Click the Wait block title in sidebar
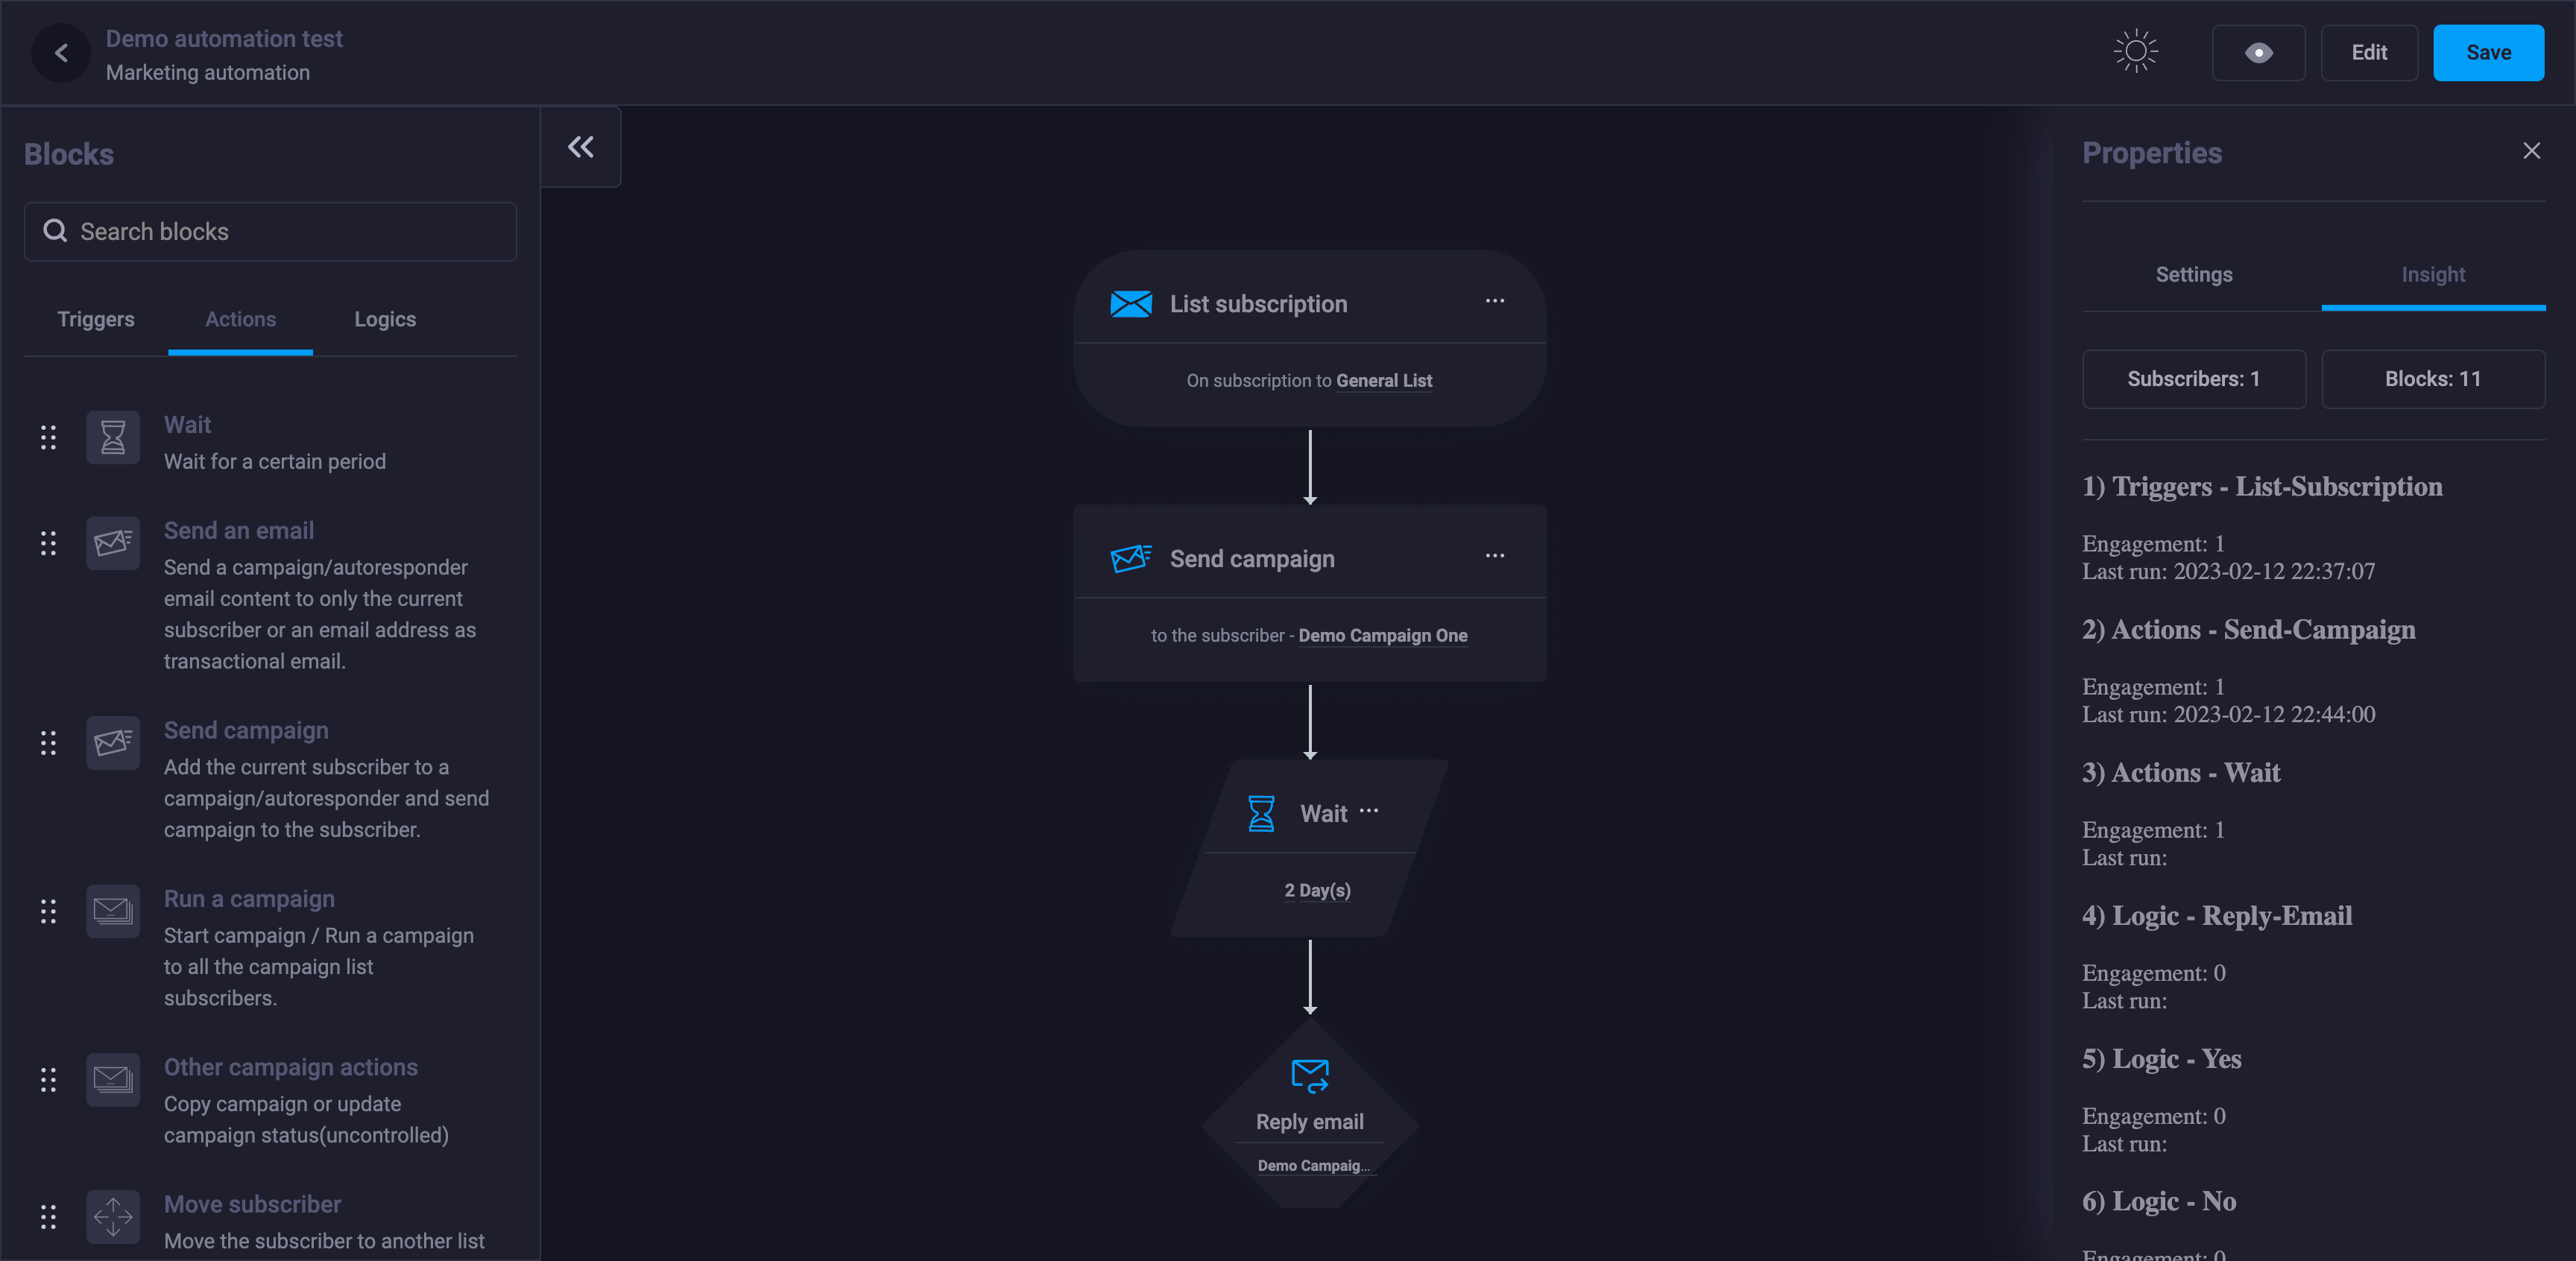This screenshot has width=2576, height=1261. 187,425
